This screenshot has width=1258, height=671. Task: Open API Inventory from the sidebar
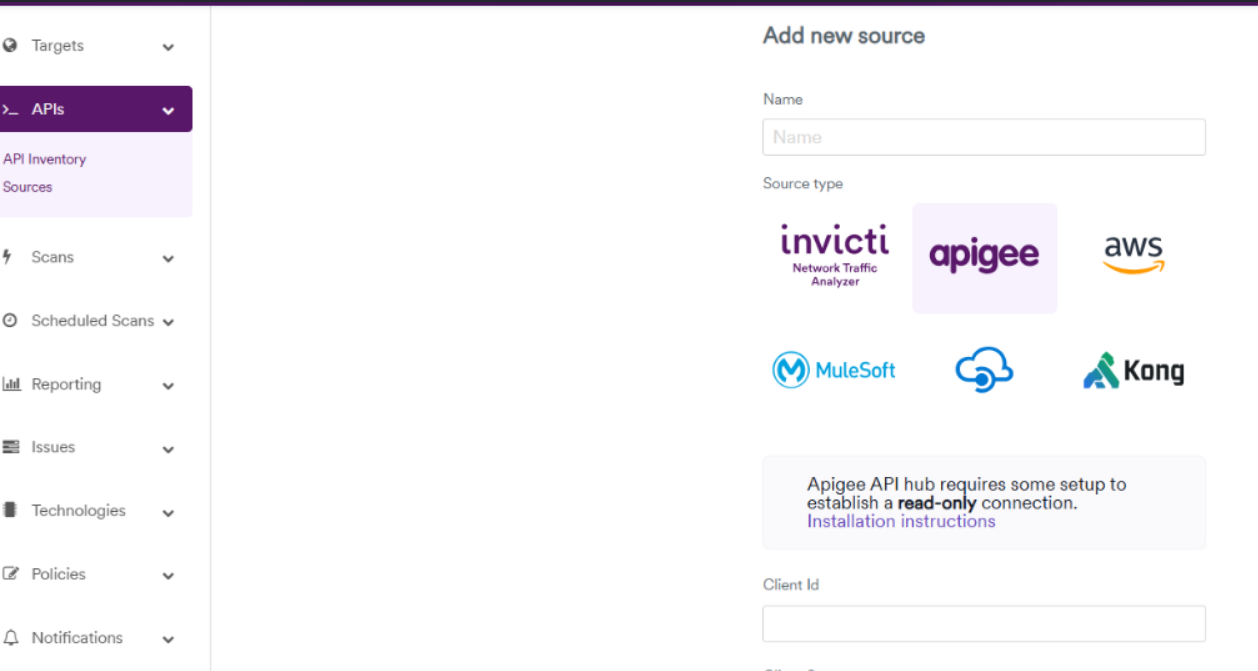point(45,159)
